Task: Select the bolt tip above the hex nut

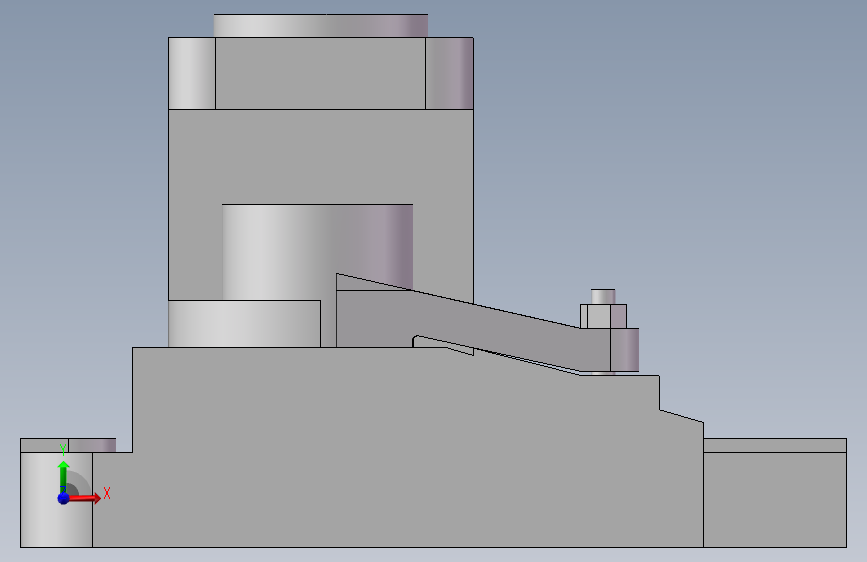Action: [603, 296]
